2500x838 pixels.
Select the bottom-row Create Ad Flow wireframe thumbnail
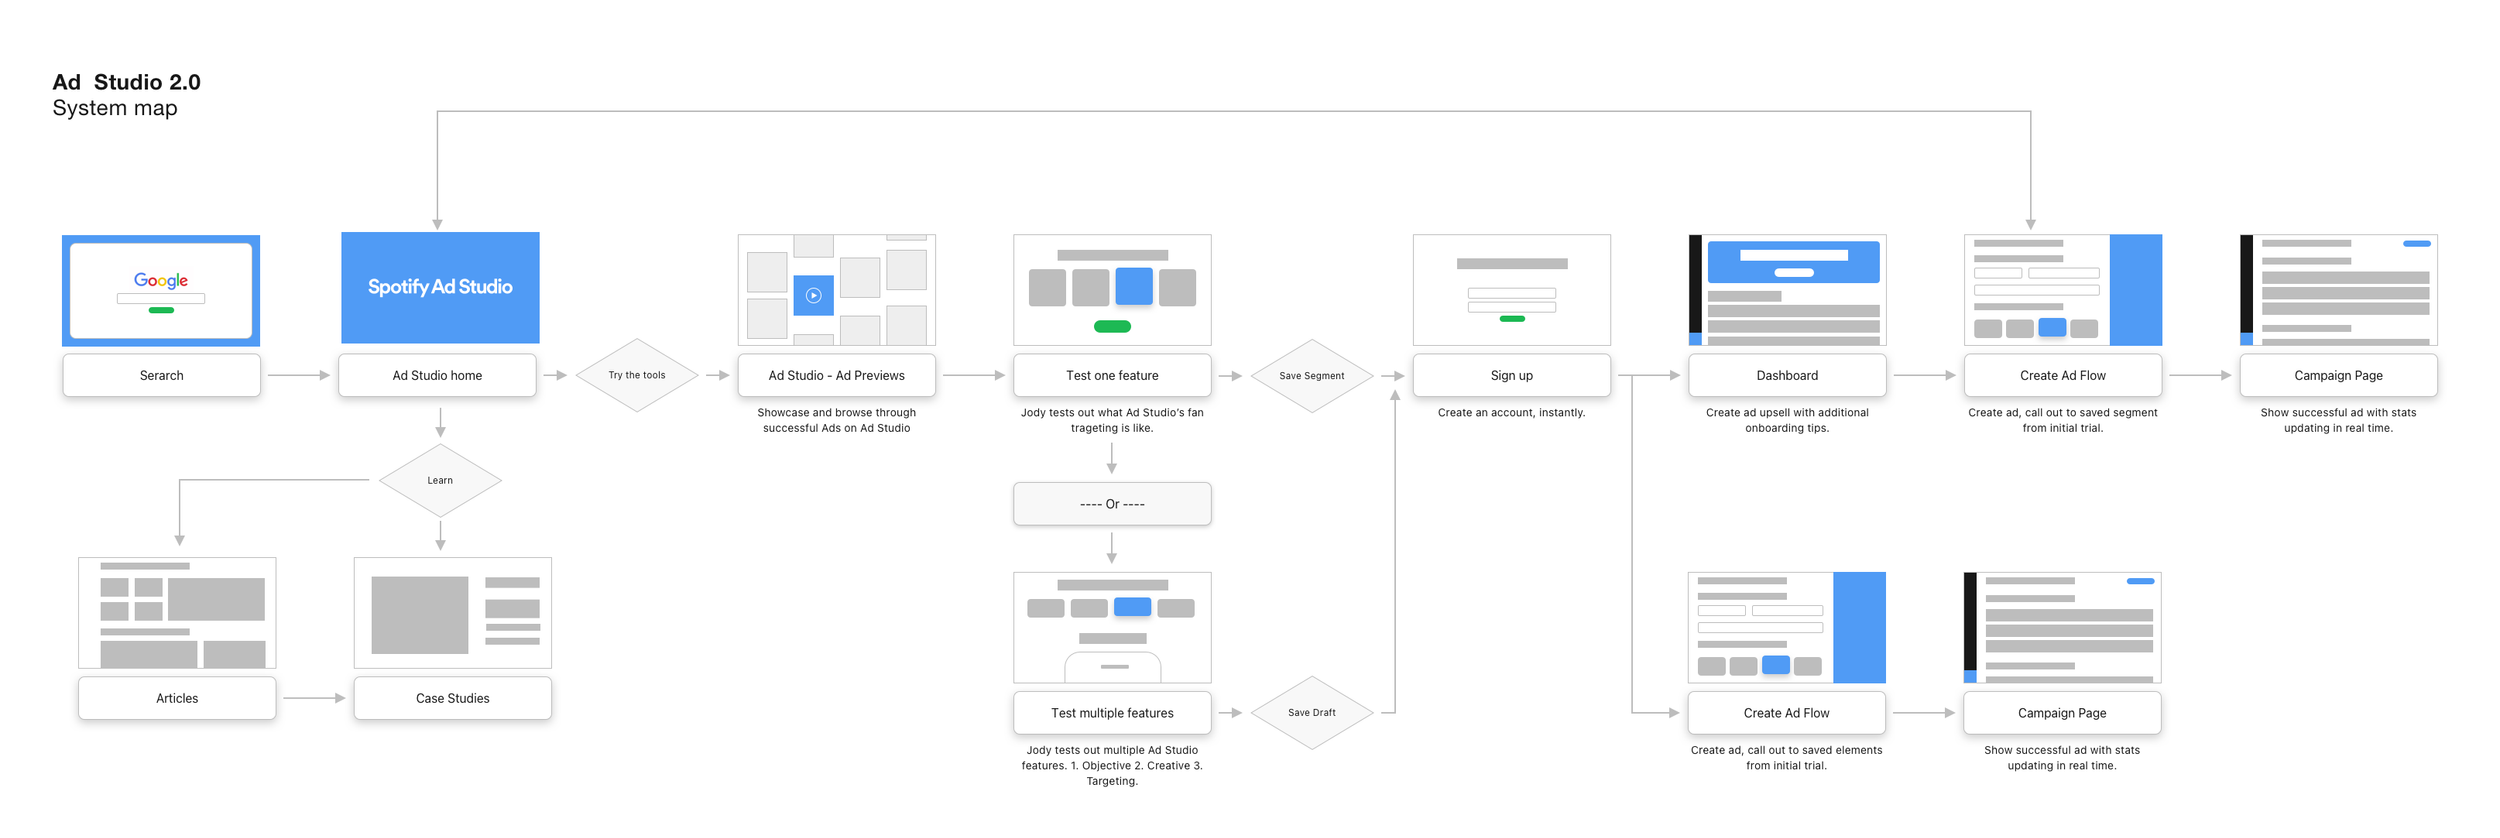click(x=1786, y=628)
